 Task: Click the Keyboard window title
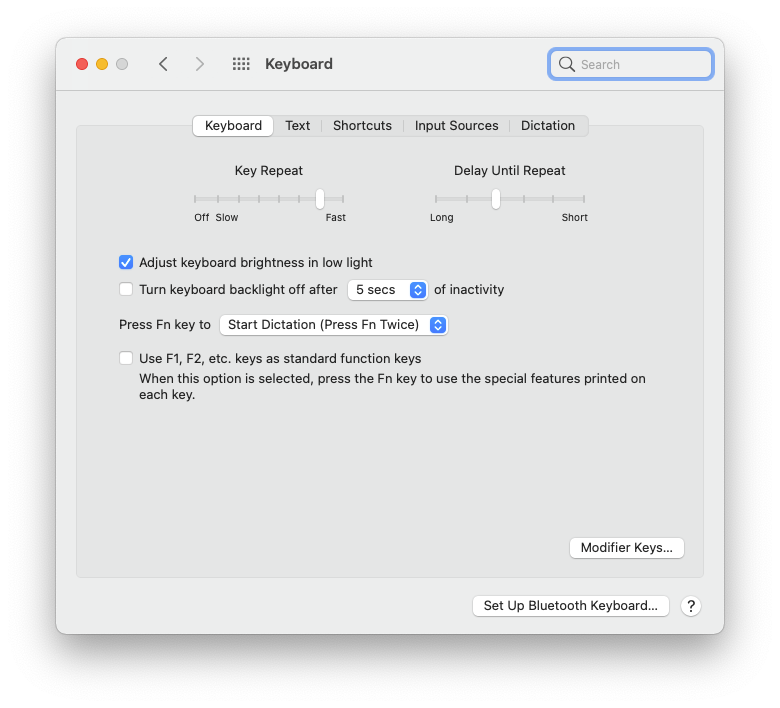point(299,64)
